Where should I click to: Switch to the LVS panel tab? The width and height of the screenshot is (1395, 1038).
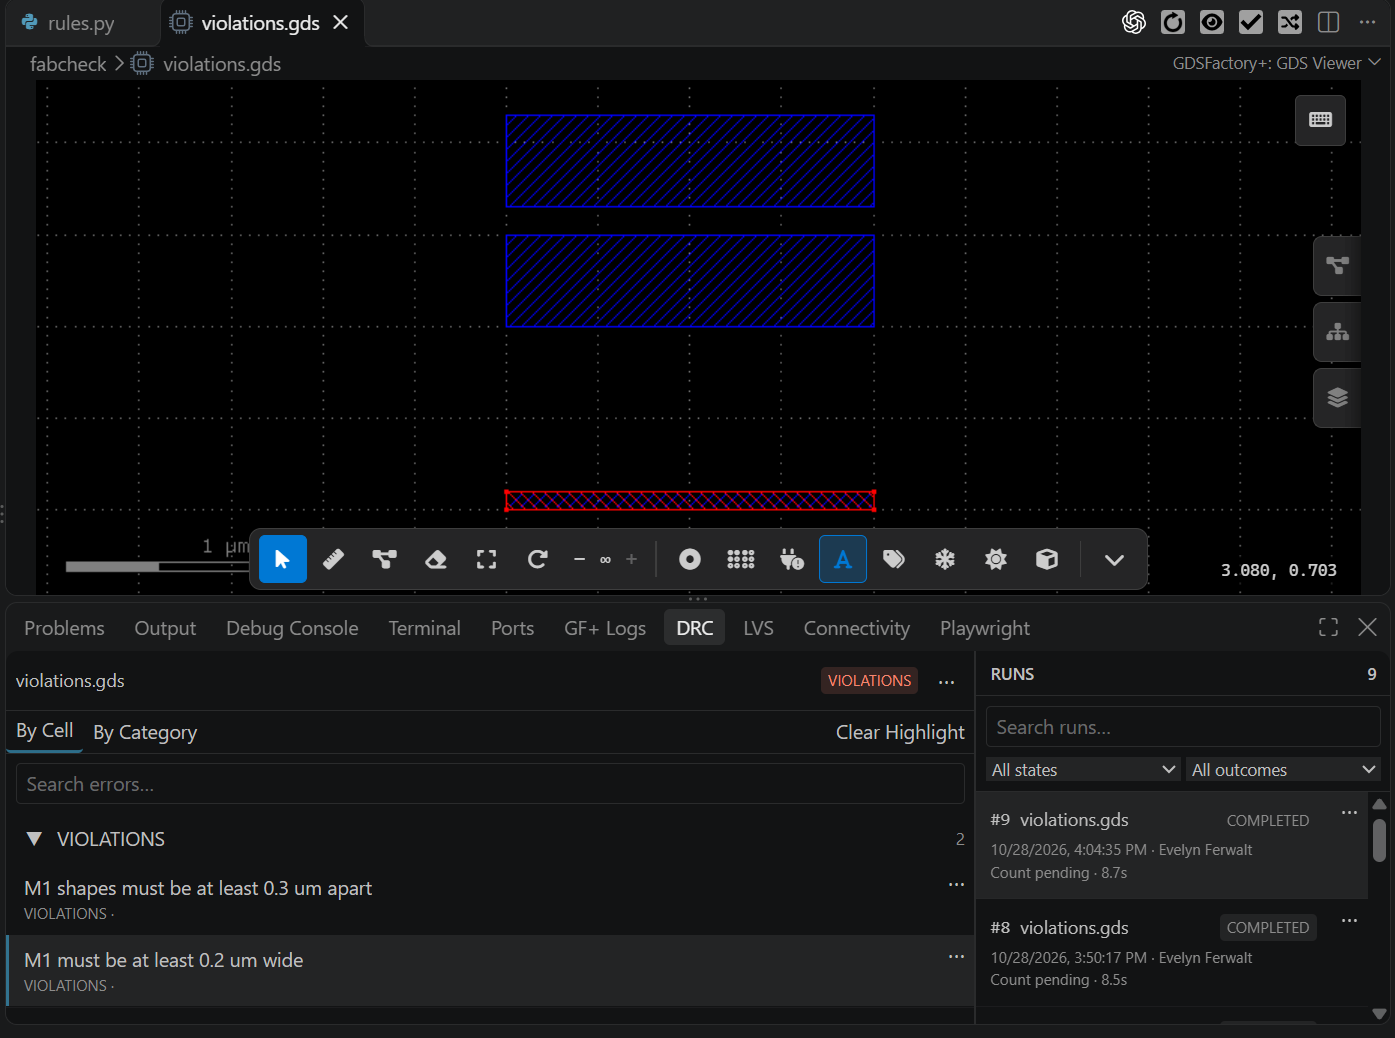(758, 628)
